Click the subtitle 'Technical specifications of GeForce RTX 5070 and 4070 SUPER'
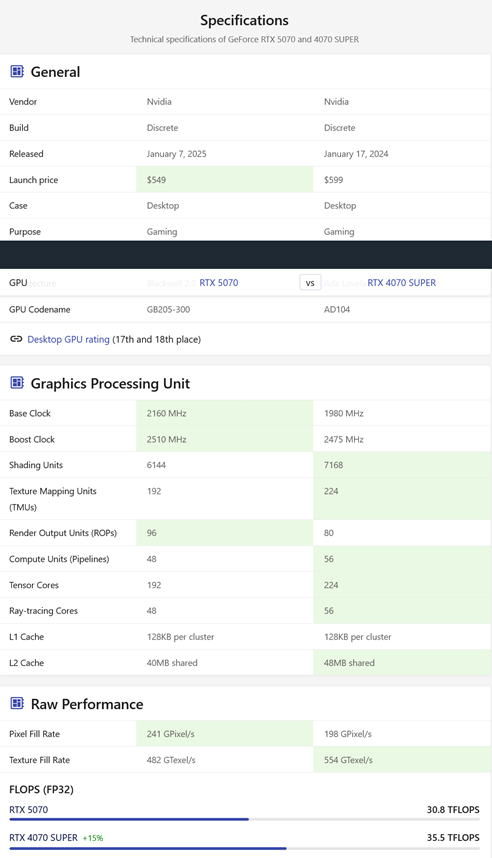Image resolution: width=492 pixels, height=858 pixels. 244,39
